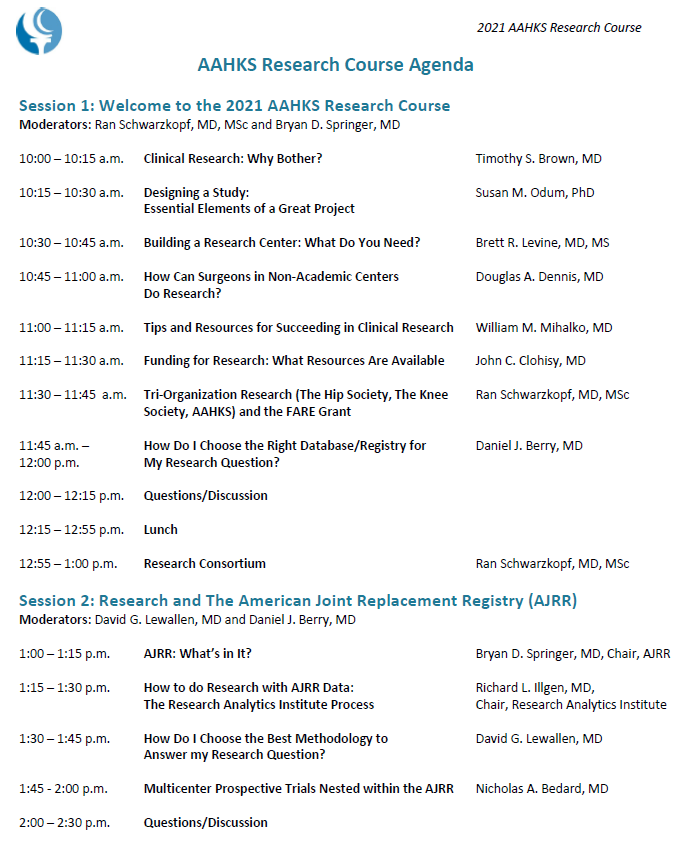Select the Session 2 AJRR heading
Image resolution: width=684 pixels, height=846 pixels.
pyautogui.click(x=298, y=601)
